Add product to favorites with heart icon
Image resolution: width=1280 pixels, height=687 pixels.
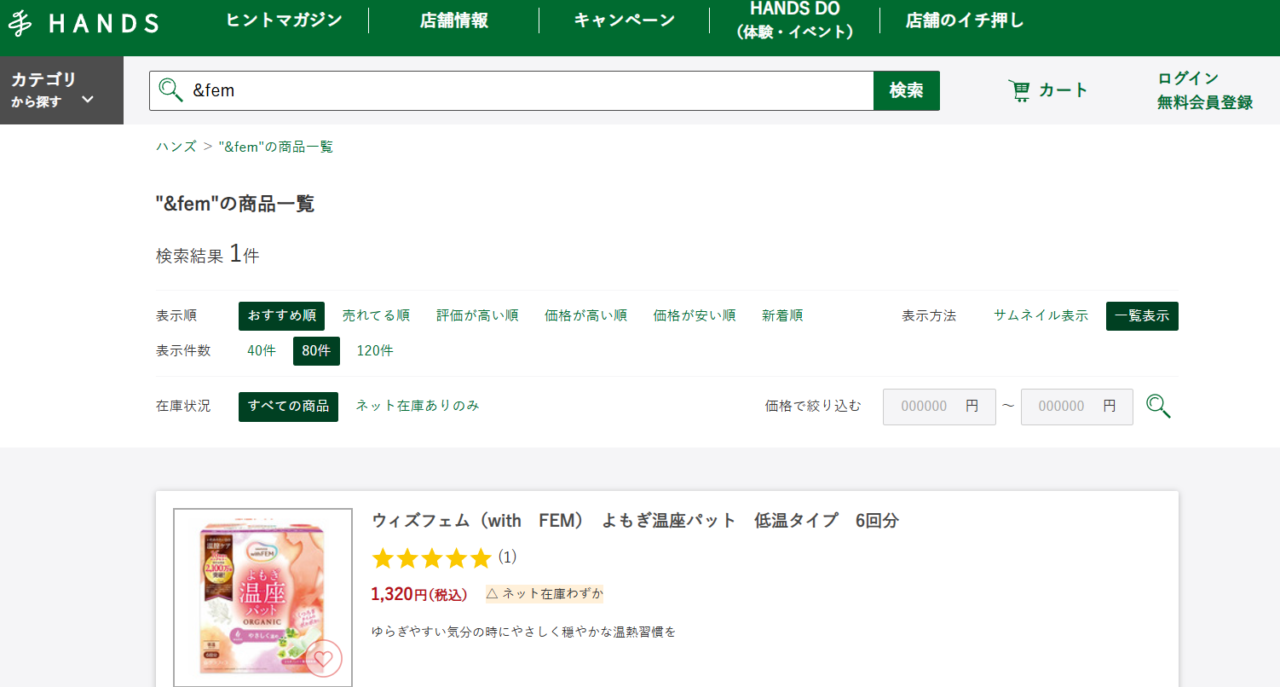pos(322,658)
